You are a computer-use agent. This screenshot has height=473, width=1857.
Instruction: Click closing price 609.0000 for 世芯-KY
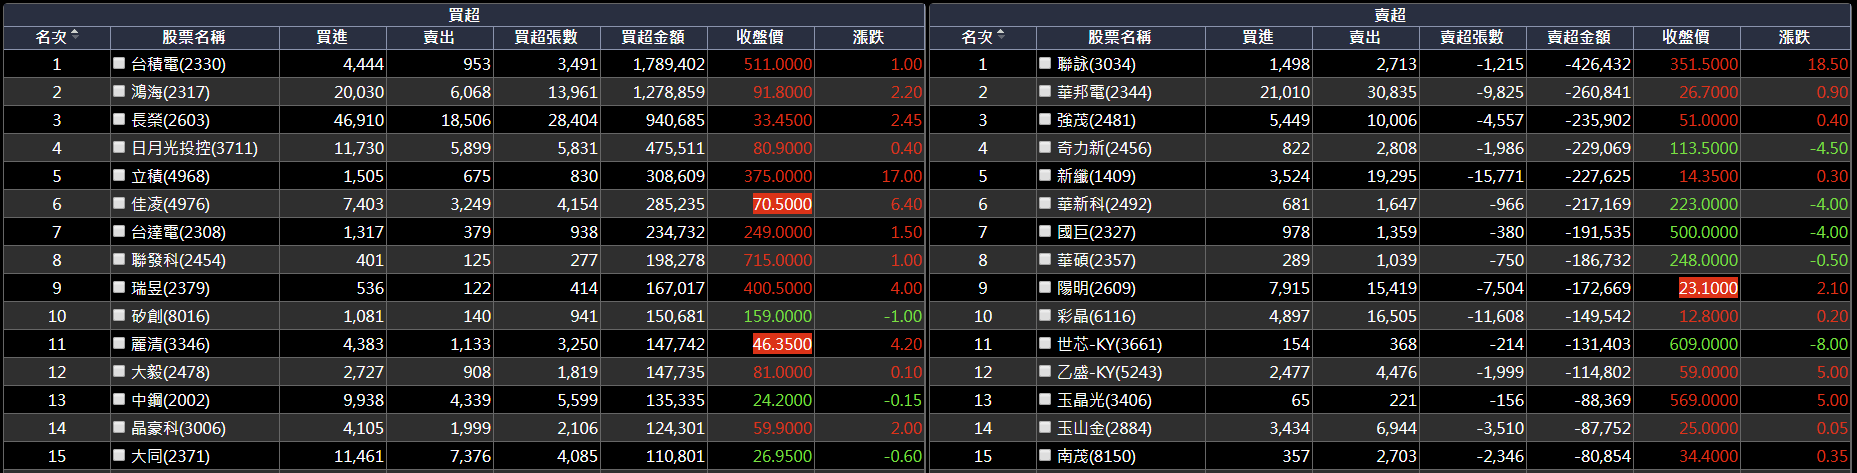click(x=1704, y=344)
